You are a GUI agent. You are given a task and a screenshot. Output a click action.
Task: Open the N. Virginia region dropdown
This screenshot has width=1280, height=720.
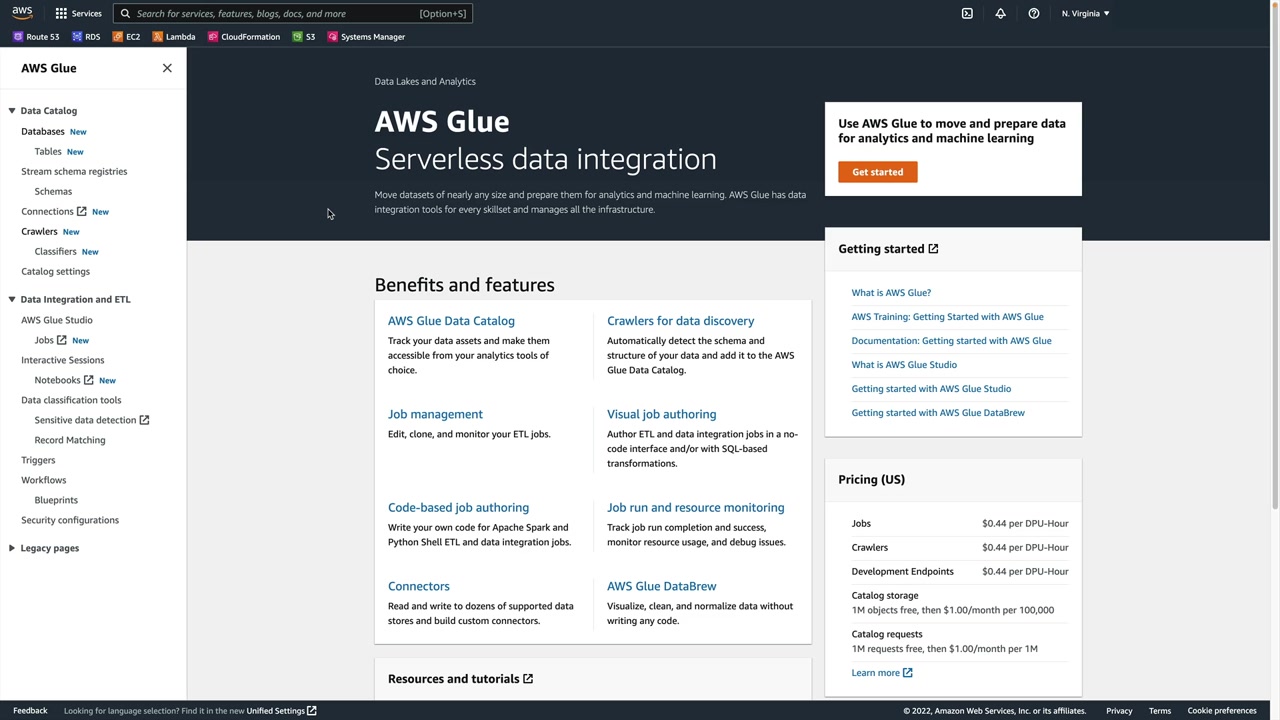click(1085, 14)
